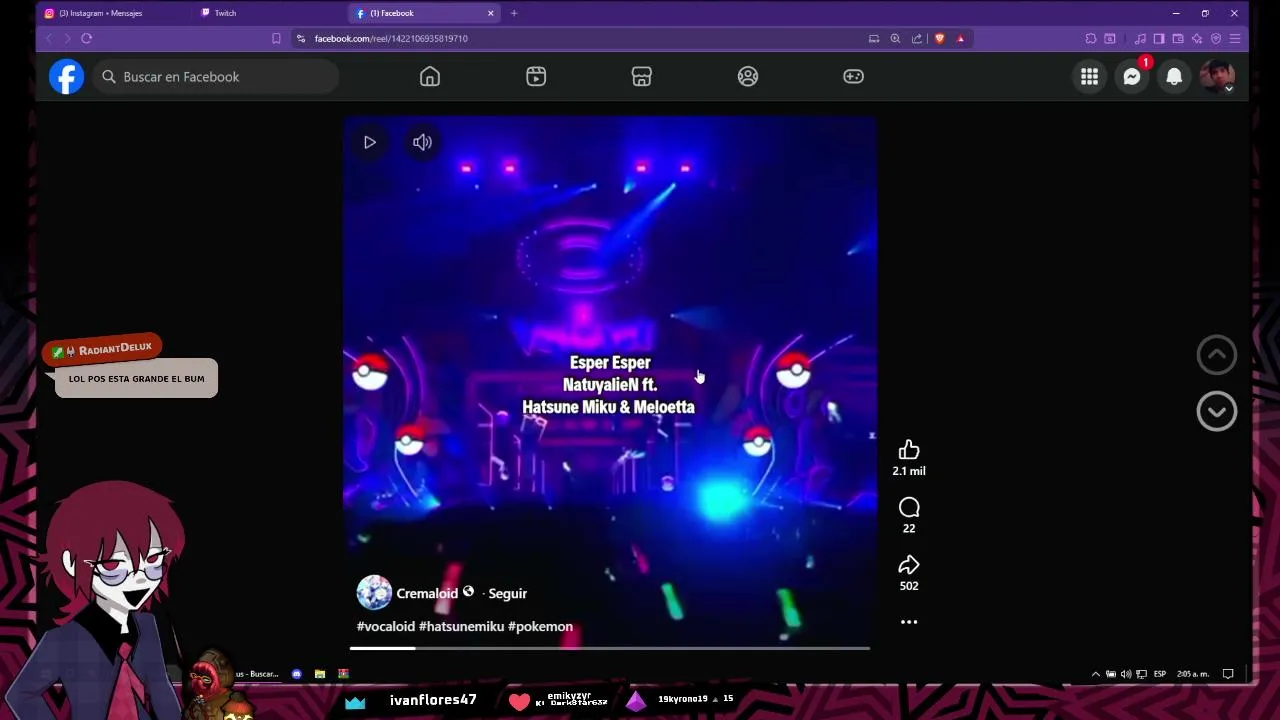The height and width of the screenshot is (720, 1280).
Task: Follow Cremaloid with Seguir button
Action: [507, 593]
